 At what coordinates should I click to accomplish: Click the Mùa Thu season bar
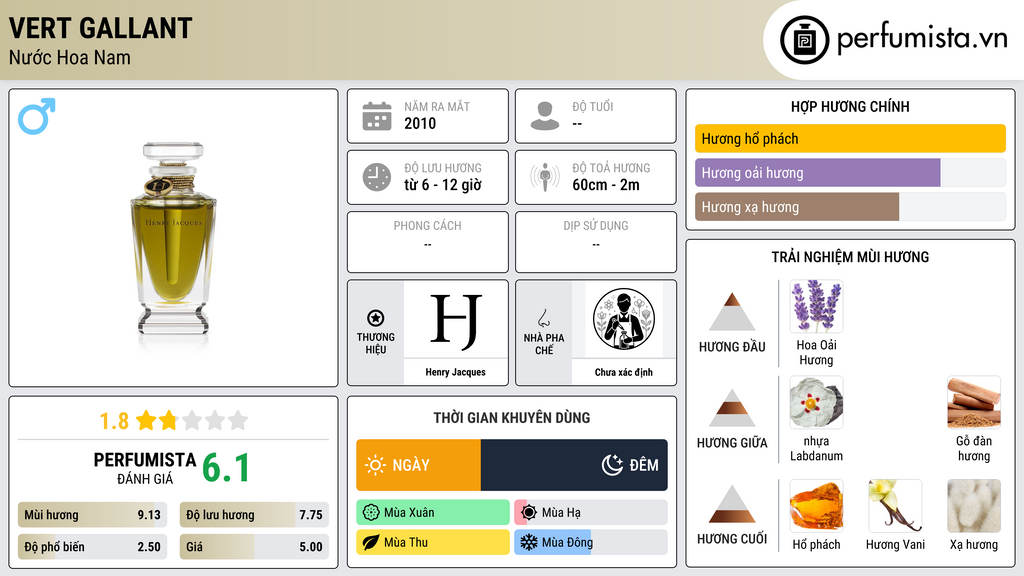433,542
